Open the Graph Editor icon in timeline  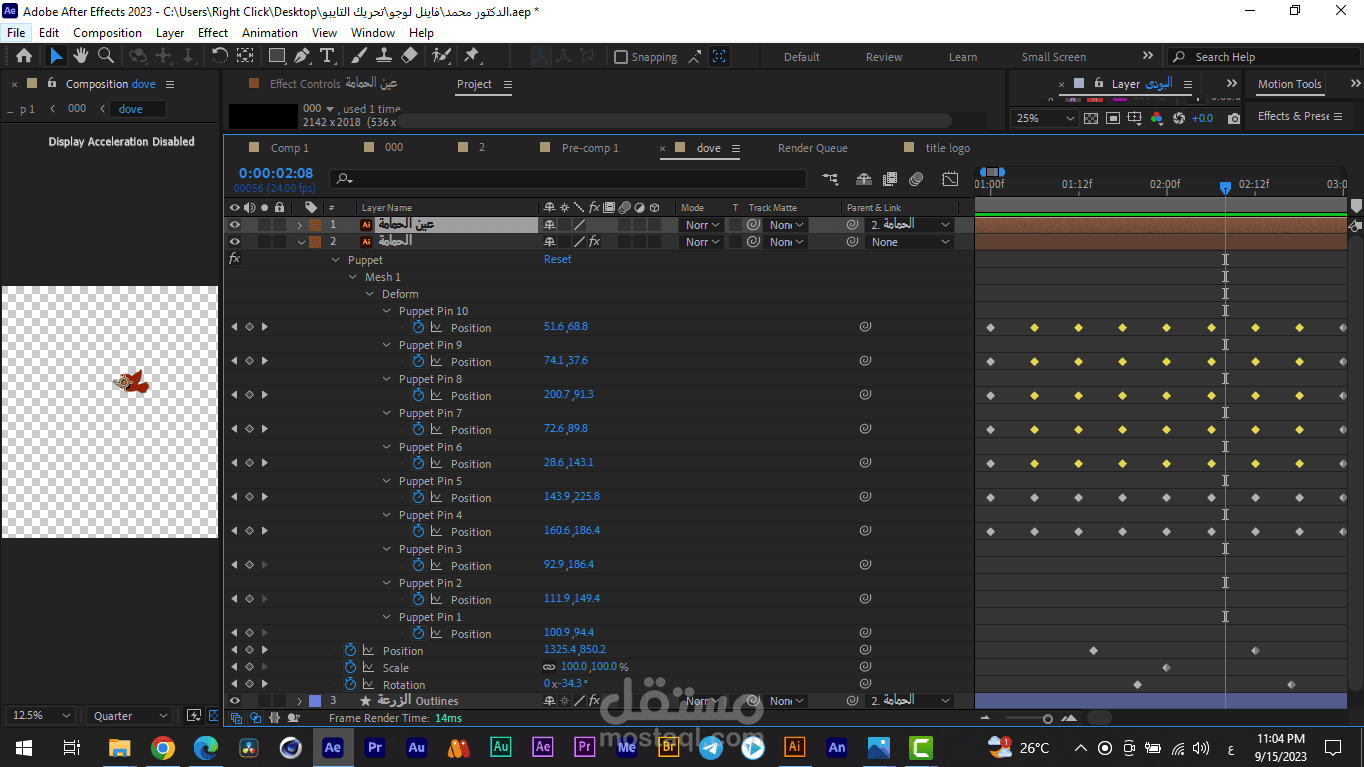950,179
